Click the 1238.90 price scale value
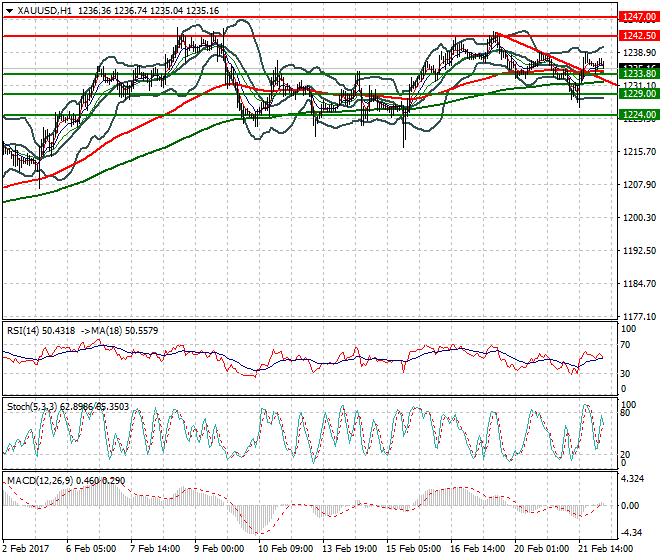Viewport: 660px width, 560px height. coord(639,53)
